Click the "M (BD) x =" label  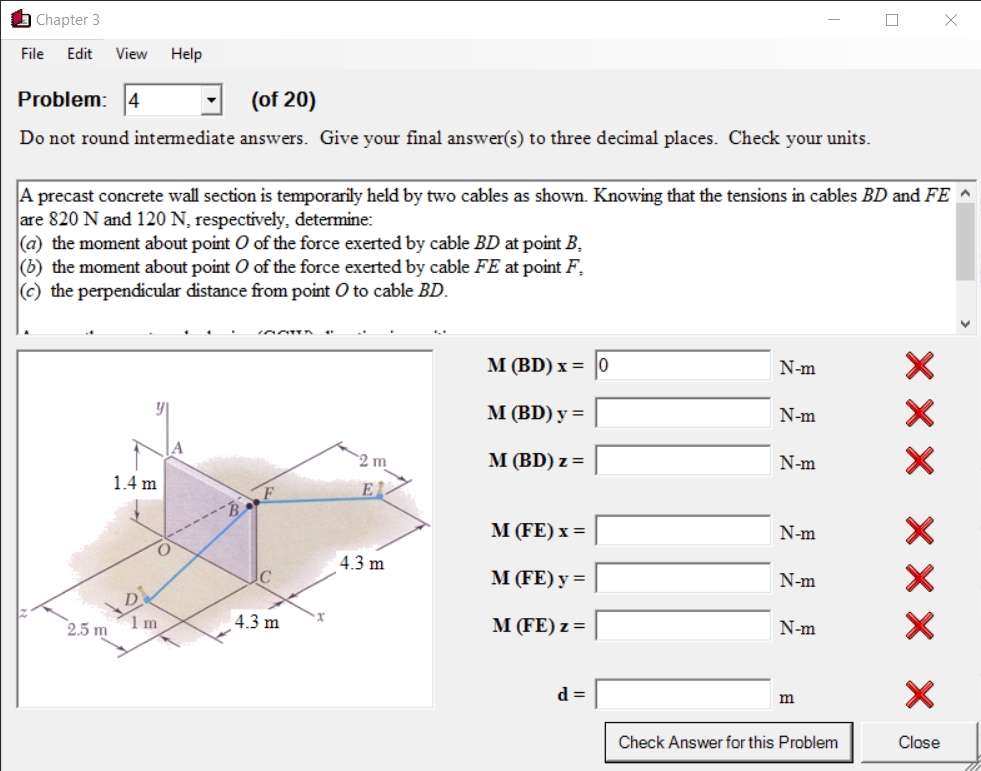tap(536, 365)
